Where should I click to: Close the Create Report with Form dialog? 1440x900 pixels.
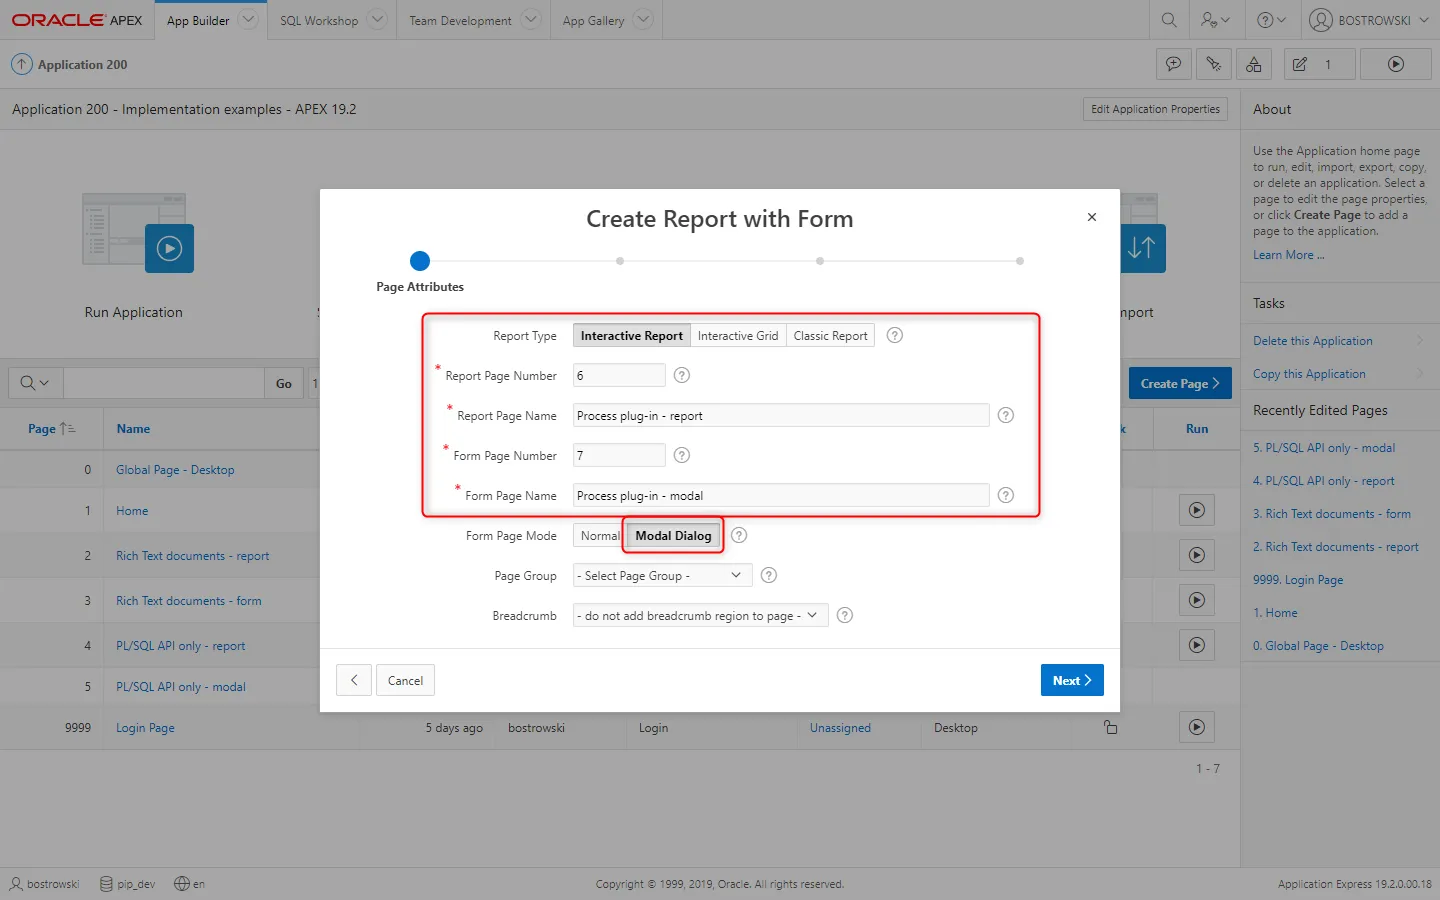pos(1092,217)
